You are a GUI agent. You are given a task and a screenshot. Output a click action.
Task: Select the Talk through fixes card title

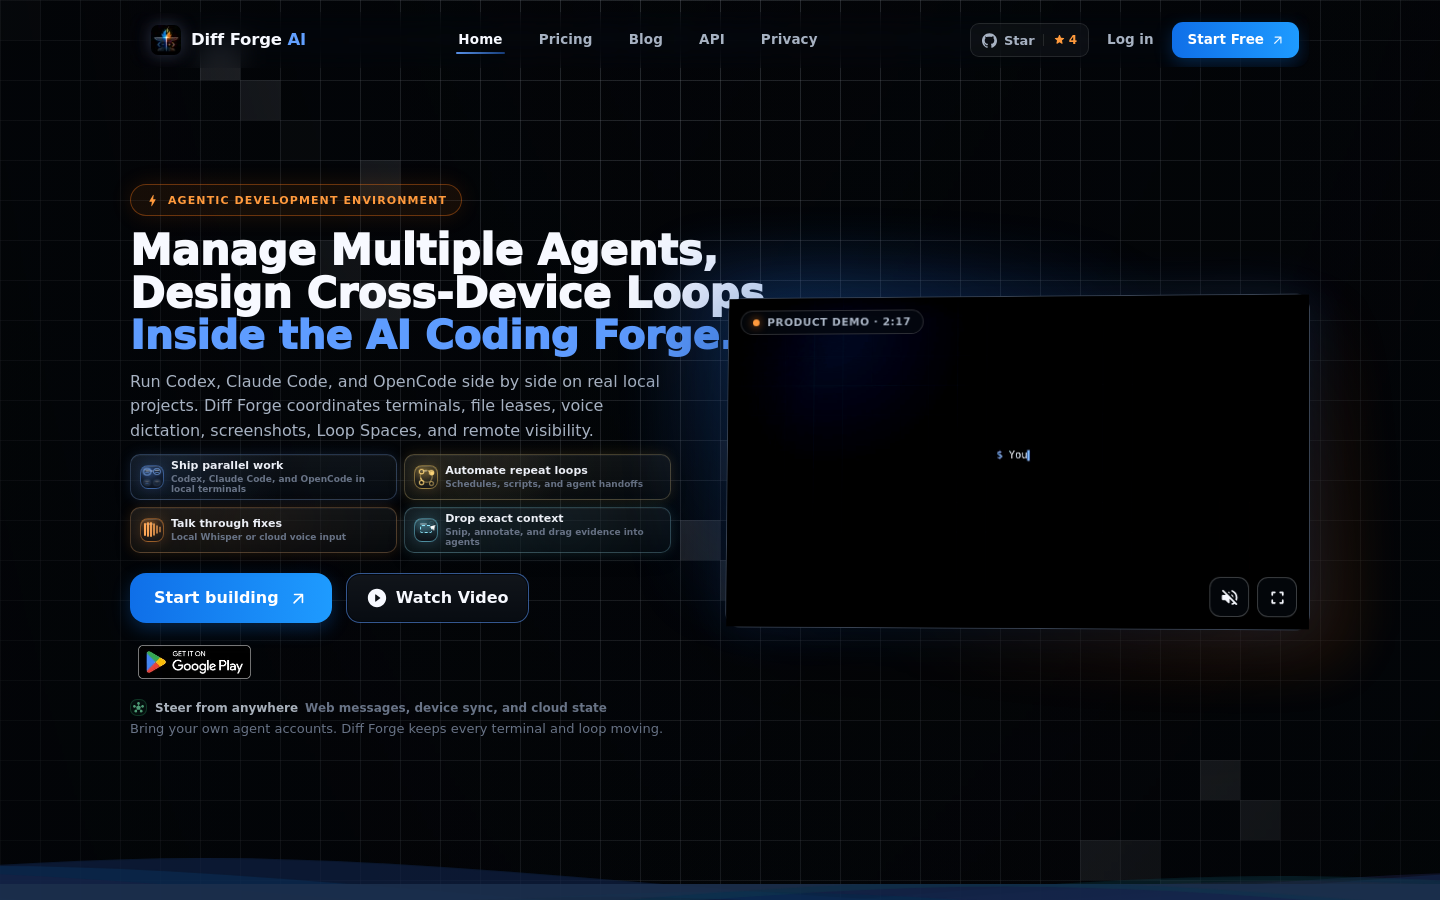point(226,523)
